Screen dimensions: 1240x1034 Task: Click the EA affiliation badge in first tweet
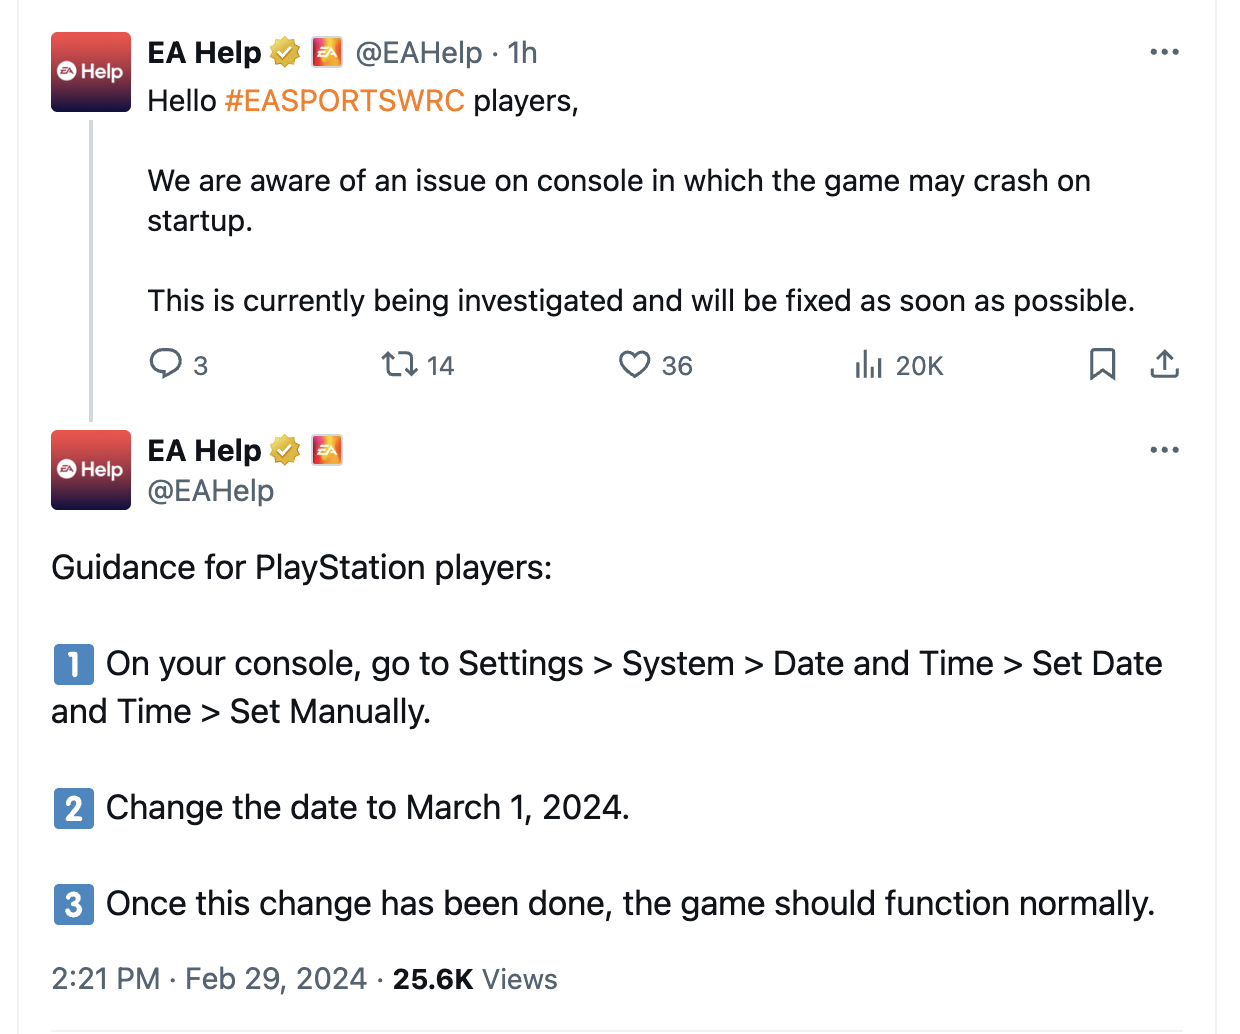point(327,52)
